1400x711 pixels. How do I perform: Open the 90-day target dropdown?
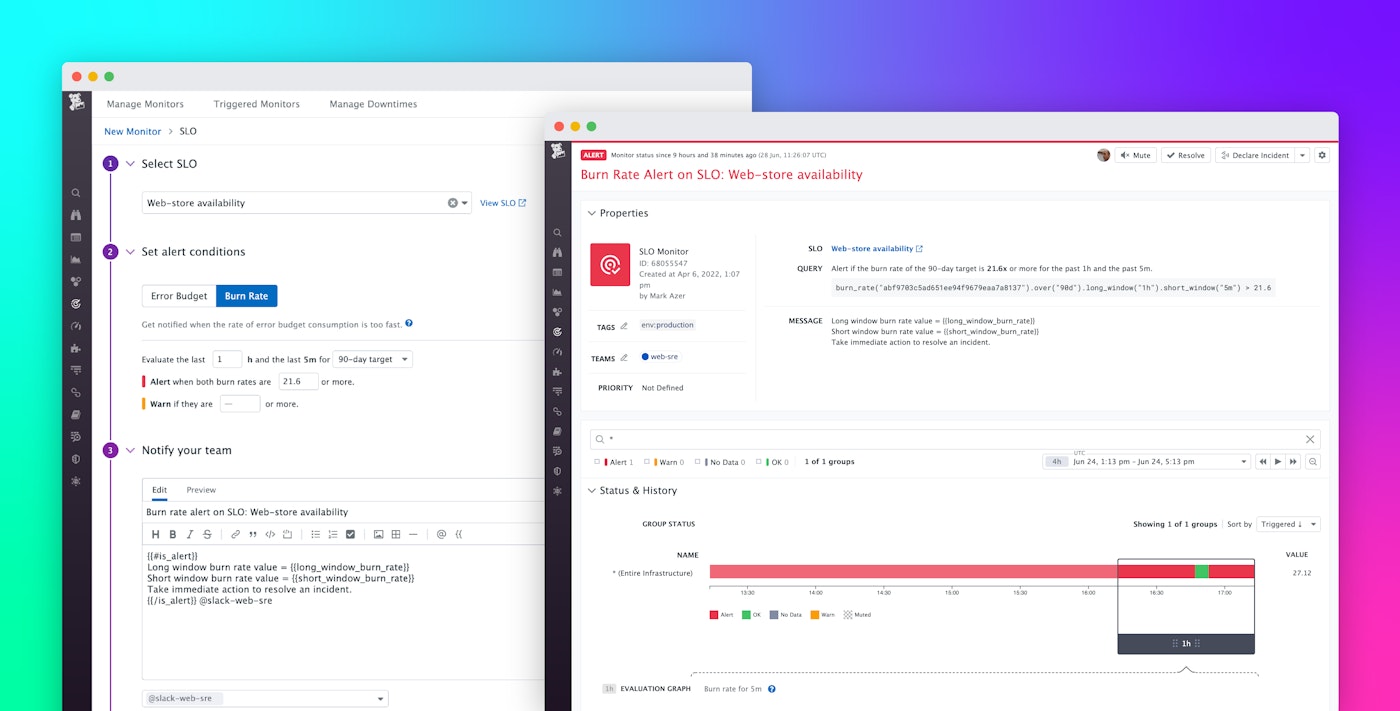point(372,358)
